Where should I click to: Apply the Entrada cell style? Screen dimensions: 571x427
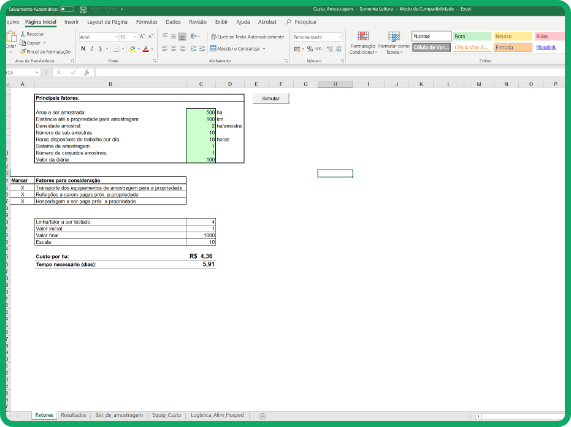[513, 47]
